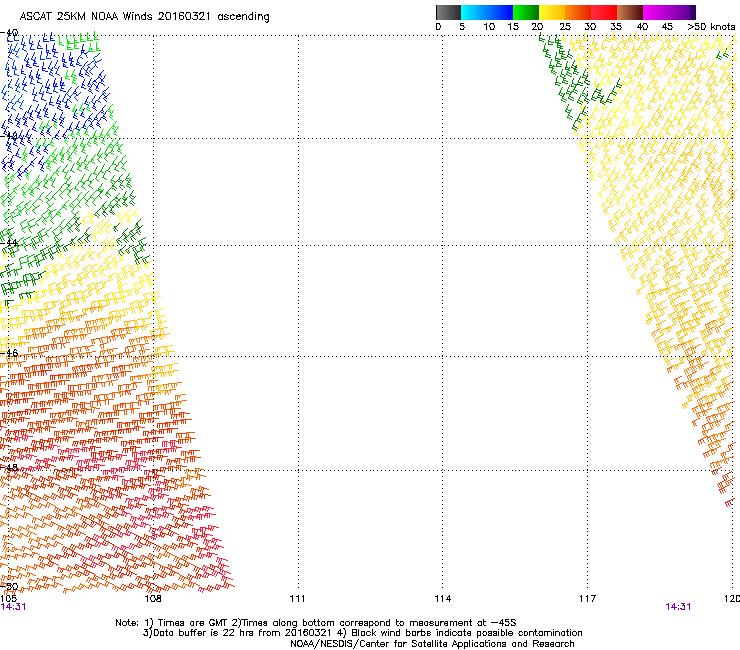Screen dimensions: 740x650
Task: Click the legend label 45
Action: click(x=667, y=27)
